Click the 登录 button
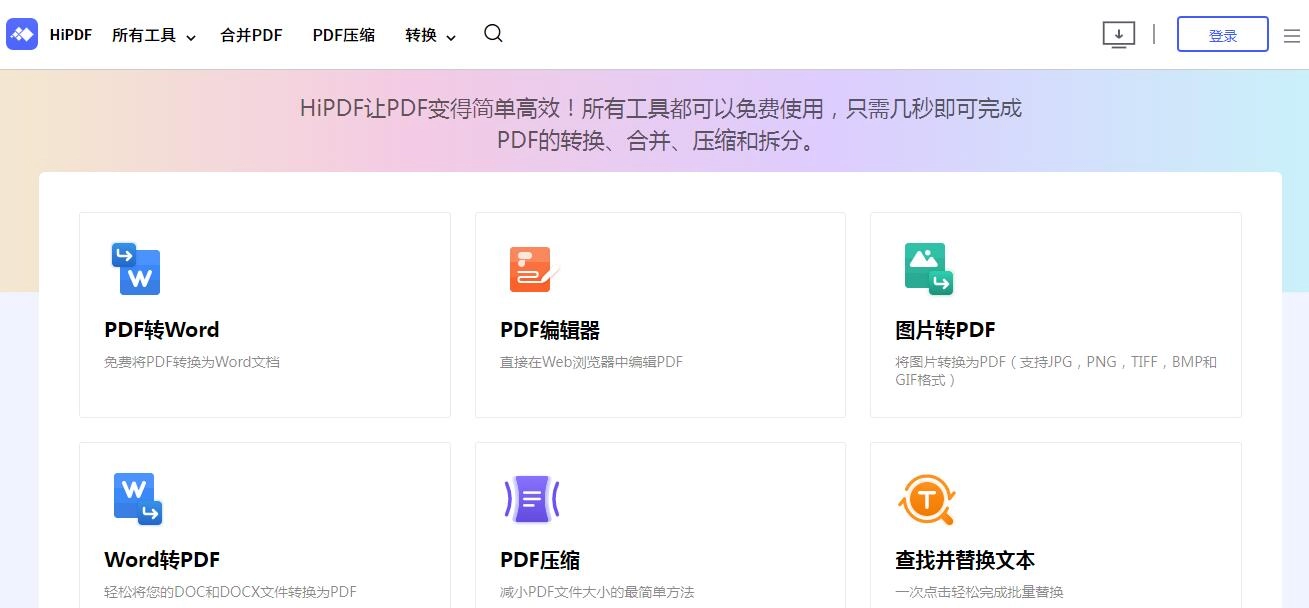This screenshot has height=608, width=1309. [x=1222, y=34]
